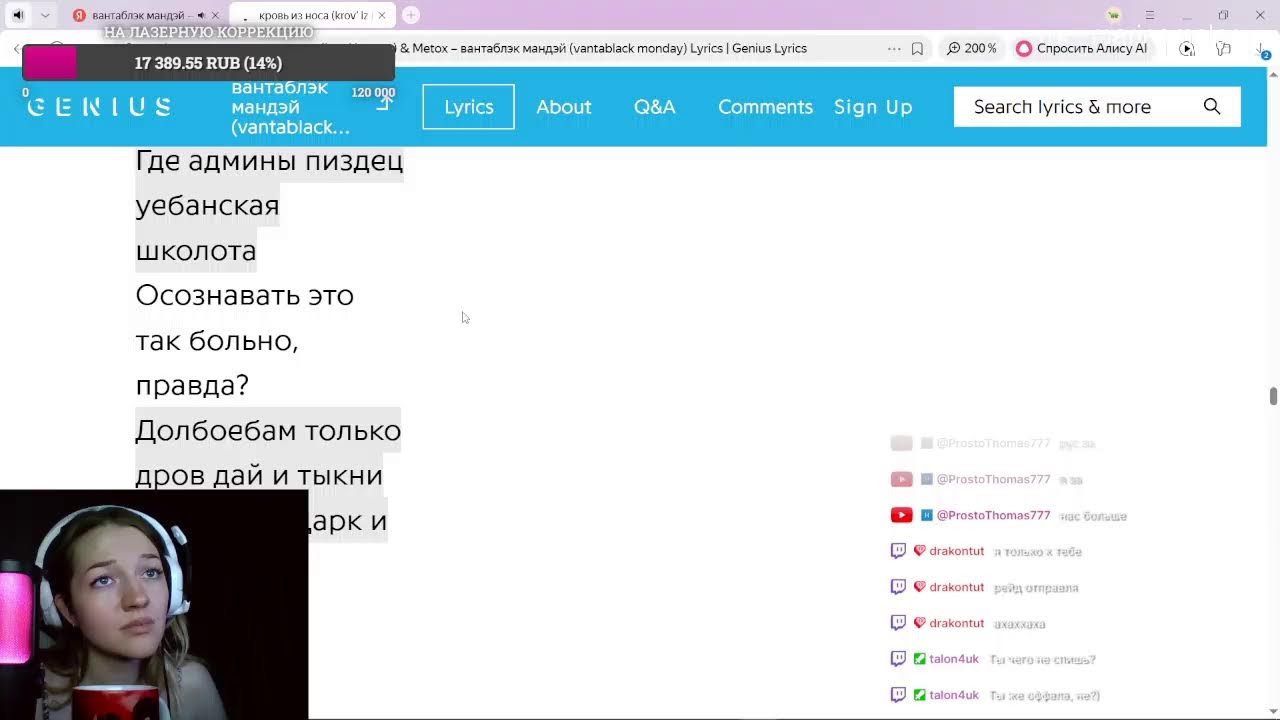Click the streamer webcam overlay
Viewport: 1280px width, 720px height.
pos(154,604)
